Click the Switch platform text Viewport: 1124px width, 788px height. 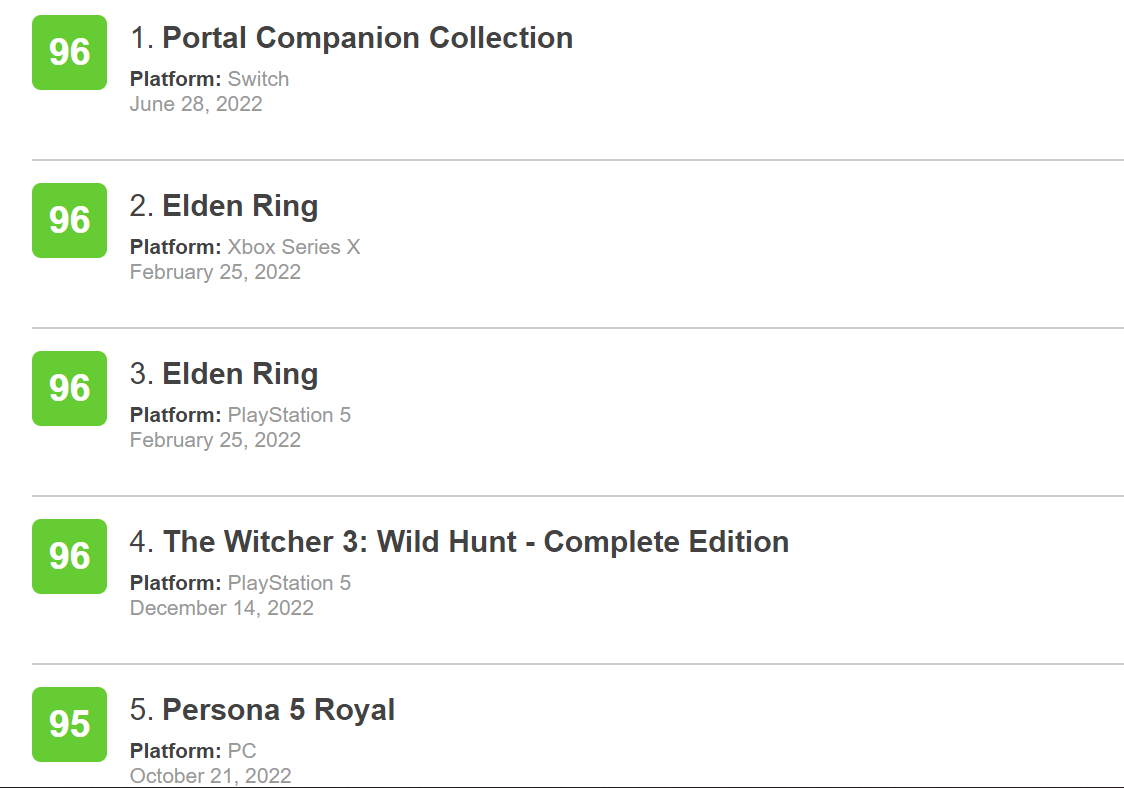click(258, 79)
